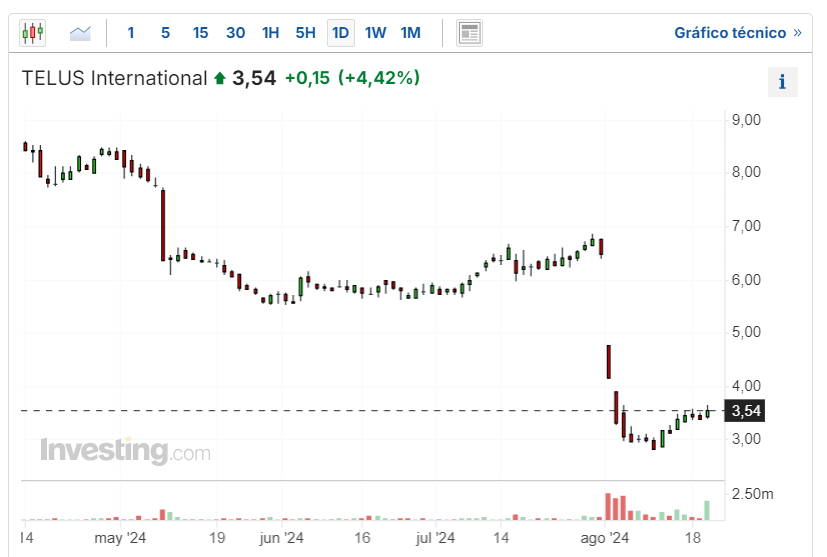Click the long red candle in mid-May
The width and height of the screenshot is (827, 557).
163,225
